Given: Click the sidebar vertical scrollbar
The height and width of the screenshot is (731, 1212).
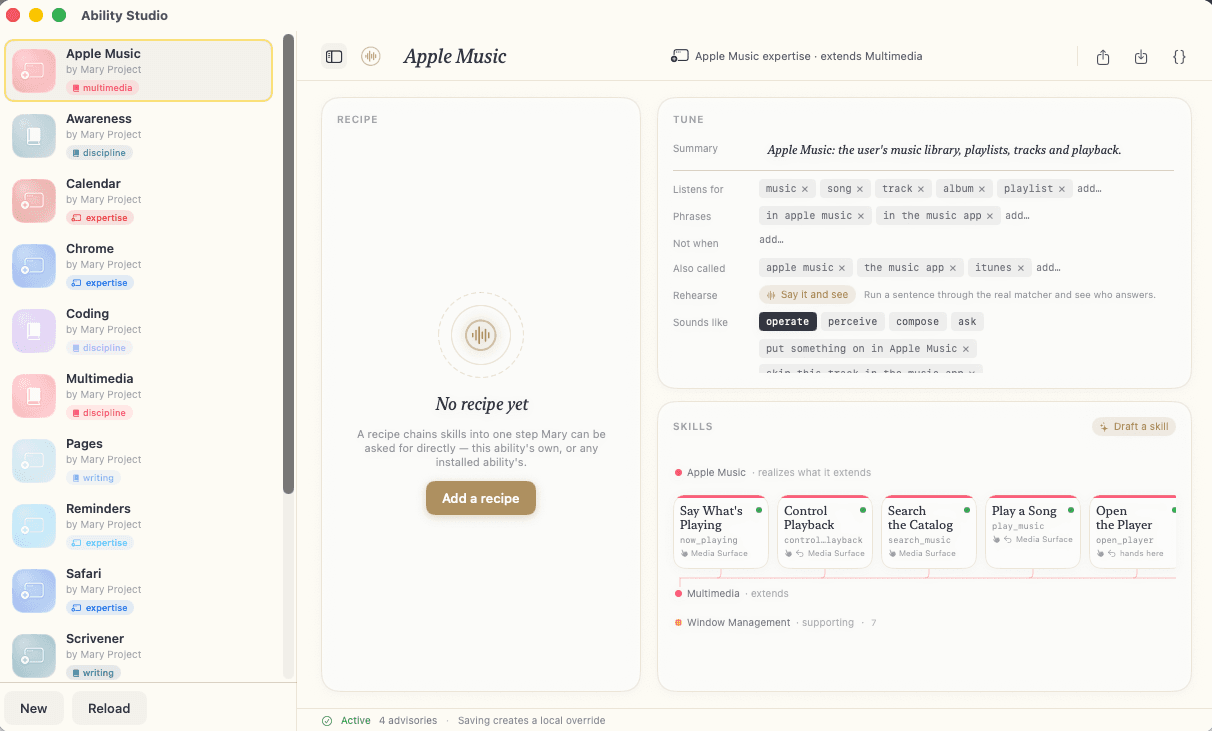Looking at the screenshot, I should [x=288, y=263].
